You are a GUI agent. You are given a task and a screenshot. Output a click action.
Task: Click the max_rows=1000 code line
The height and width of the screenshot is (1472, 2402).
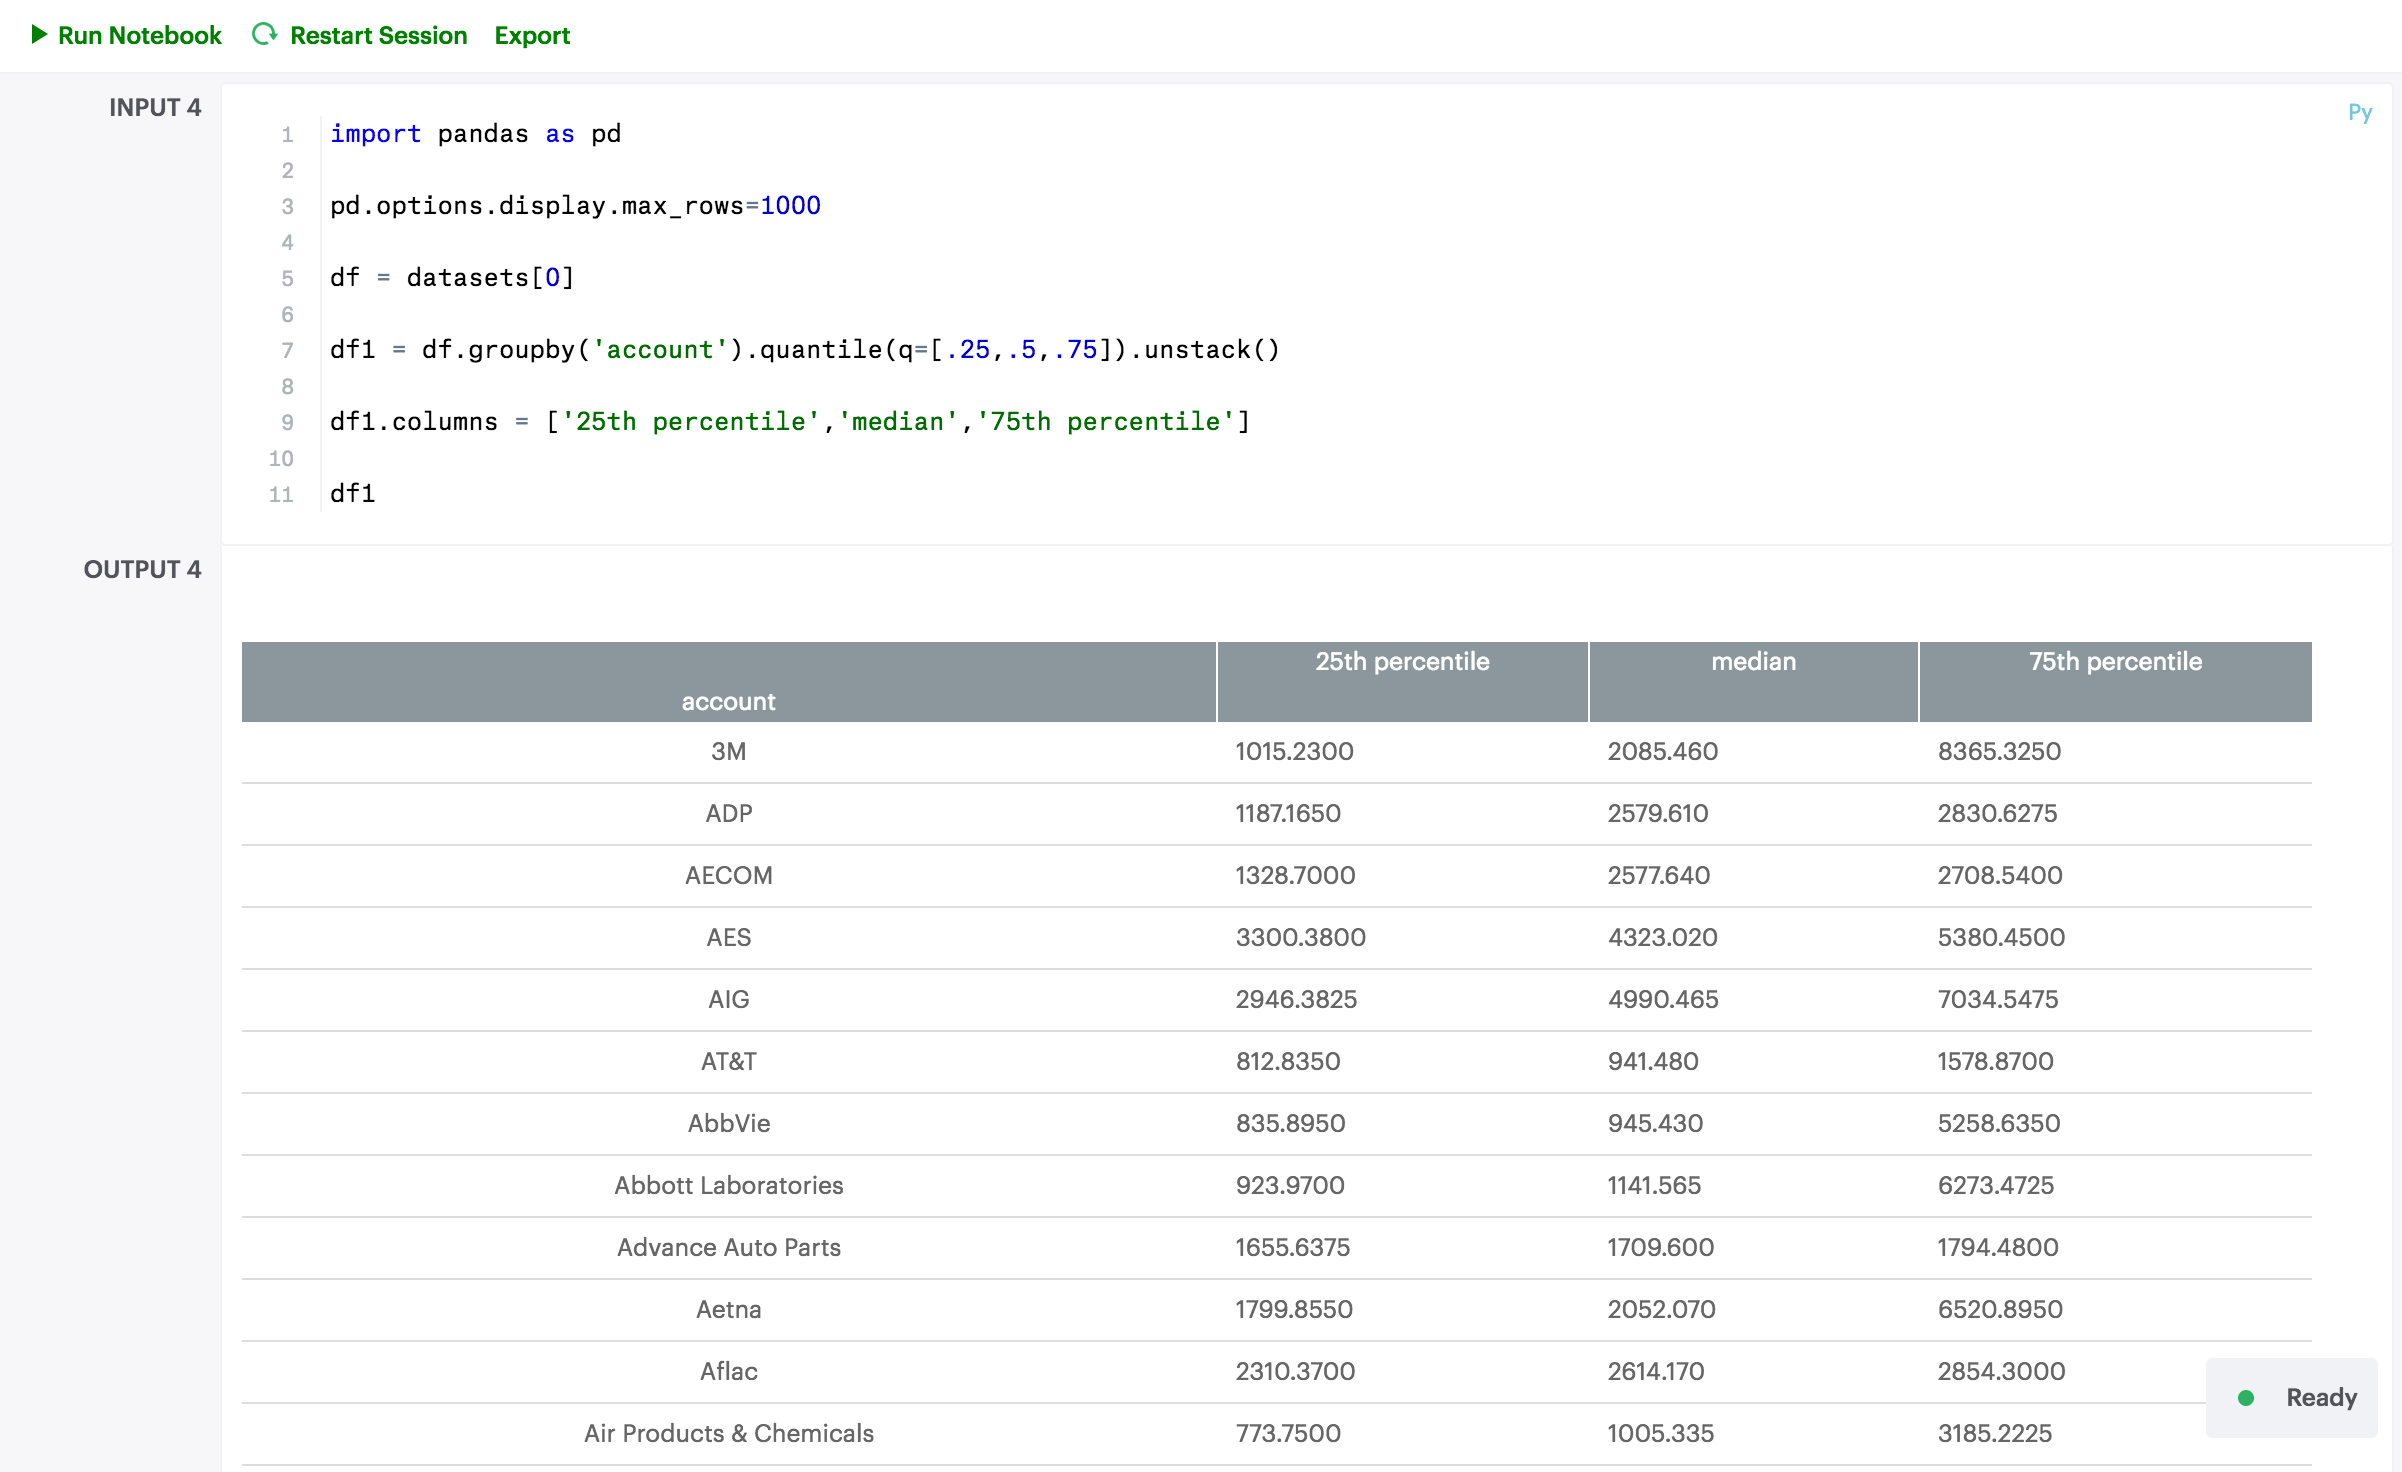575,206
